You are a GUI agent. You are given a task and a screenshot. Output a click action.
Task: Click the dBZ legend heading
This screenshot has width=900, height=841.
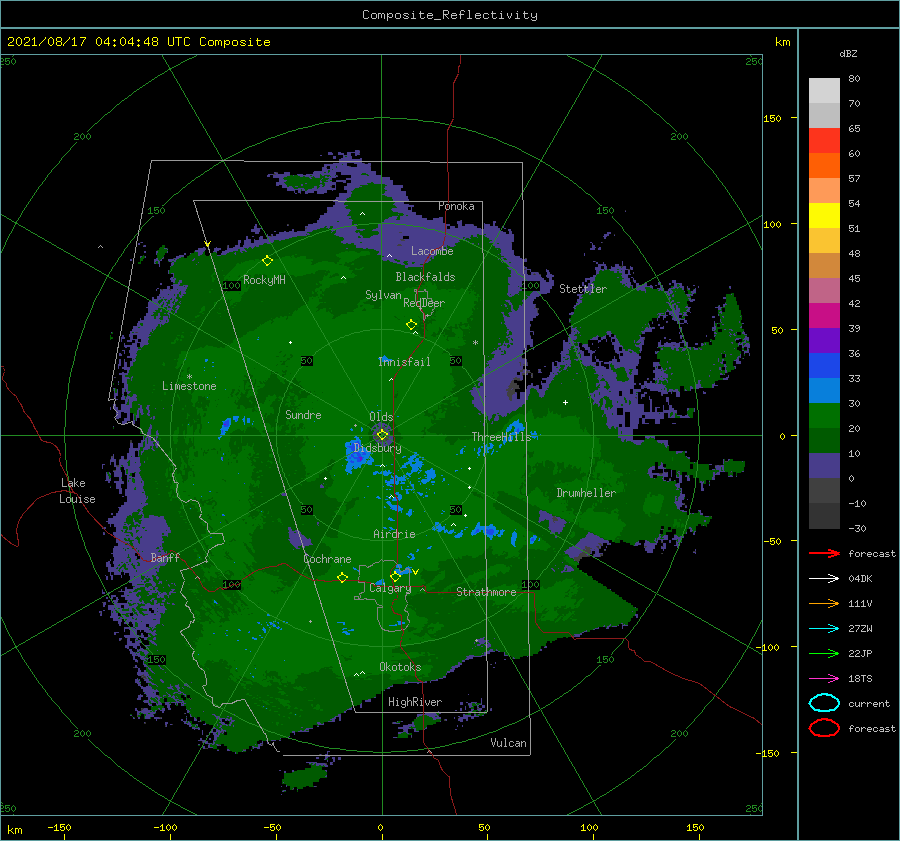click(x=848, y=53)
